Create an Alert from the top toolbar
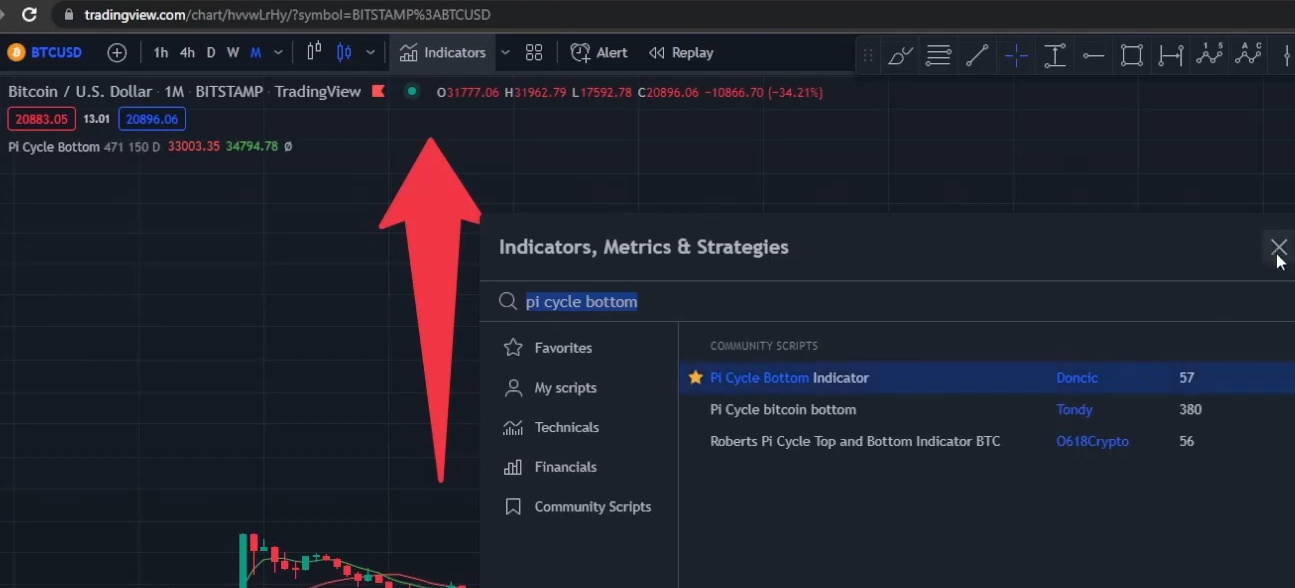Screen dimensions: 1295x588 click(599, 53)
